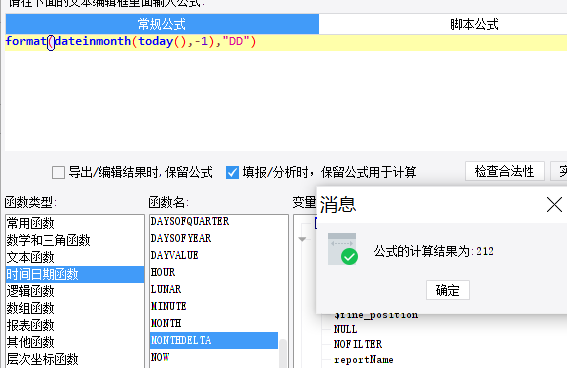Uncheck 填报/分析时保留公式用于计算 checkbox
The width and height of the screenshot is (567, 368).
tap(232, 172)
